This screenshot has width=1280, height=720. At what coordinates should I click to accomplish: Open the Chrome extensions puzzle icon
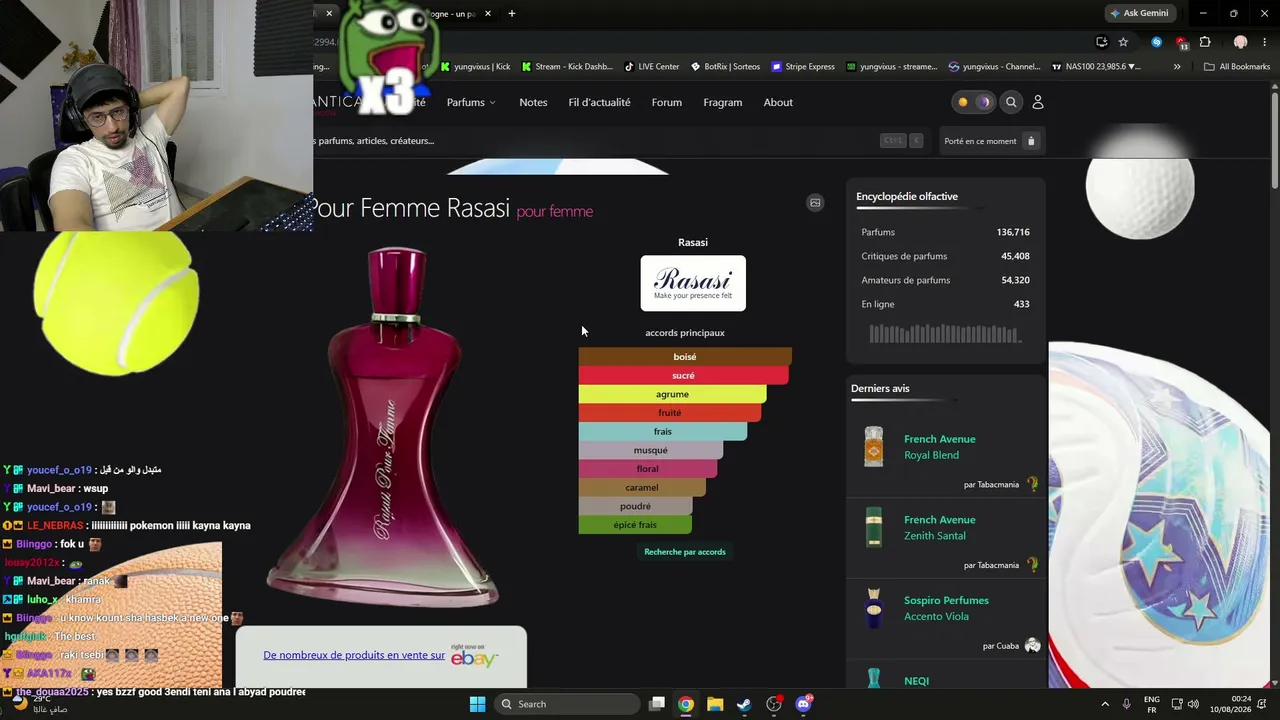click(1205, 42)
